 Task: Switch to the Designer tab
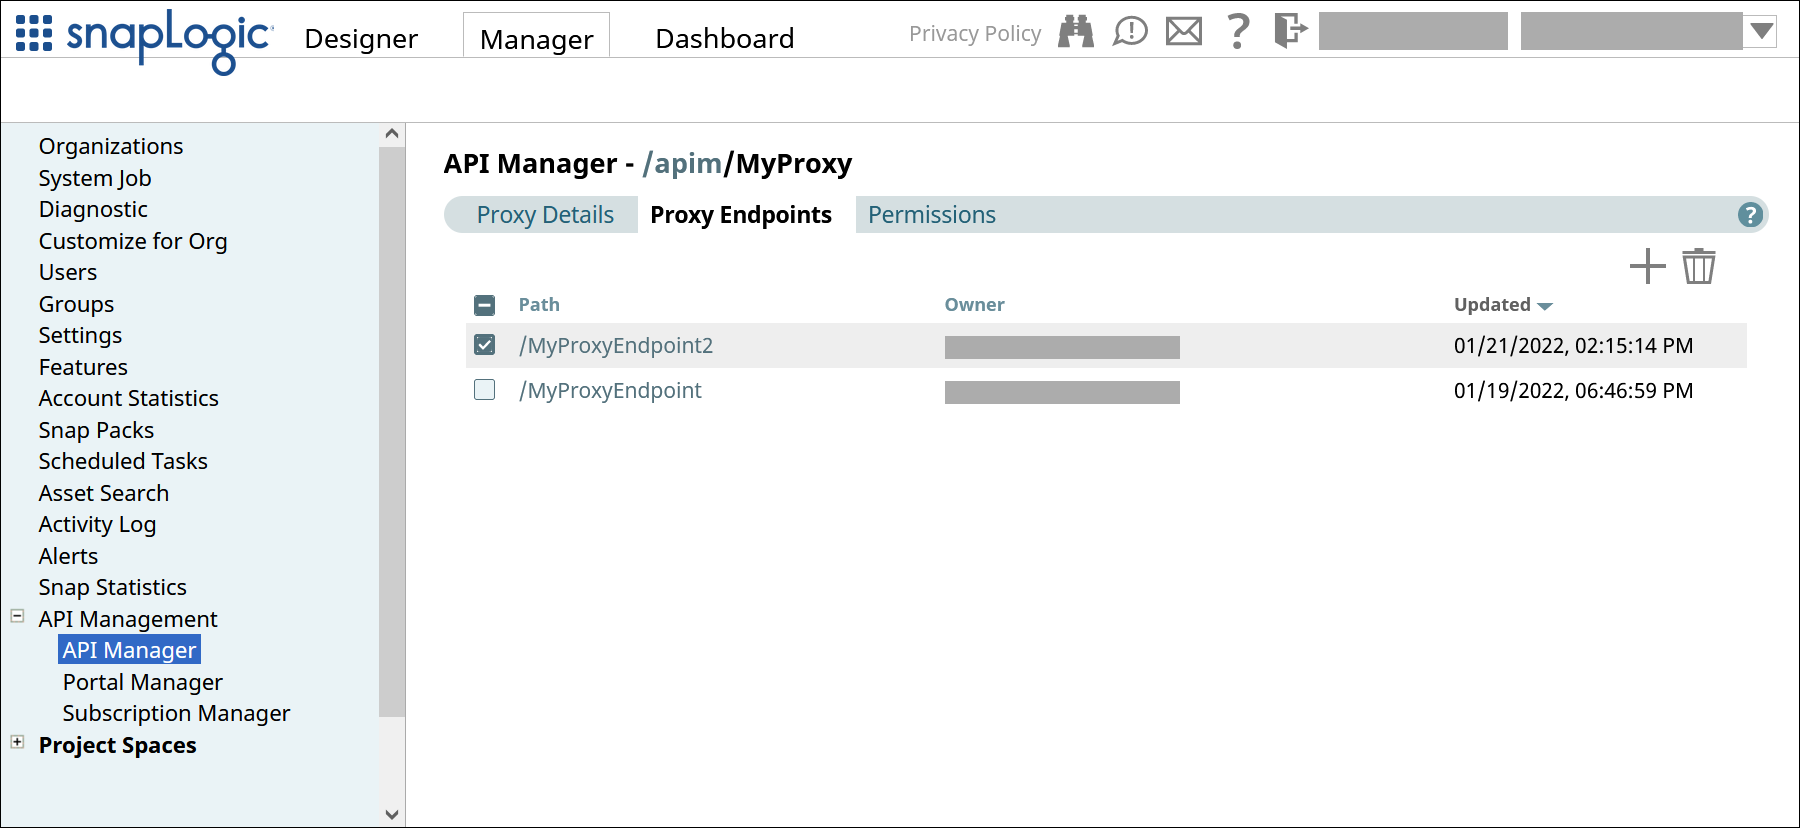pos(361,38)
